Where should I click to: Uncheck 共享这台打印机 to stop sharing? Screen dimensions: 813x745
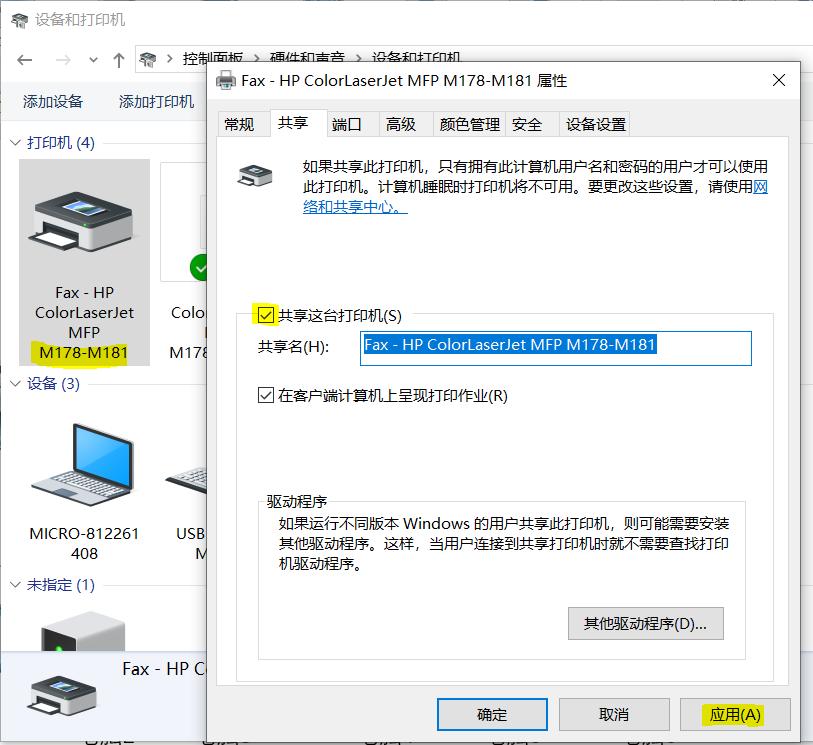click(266, 315)
